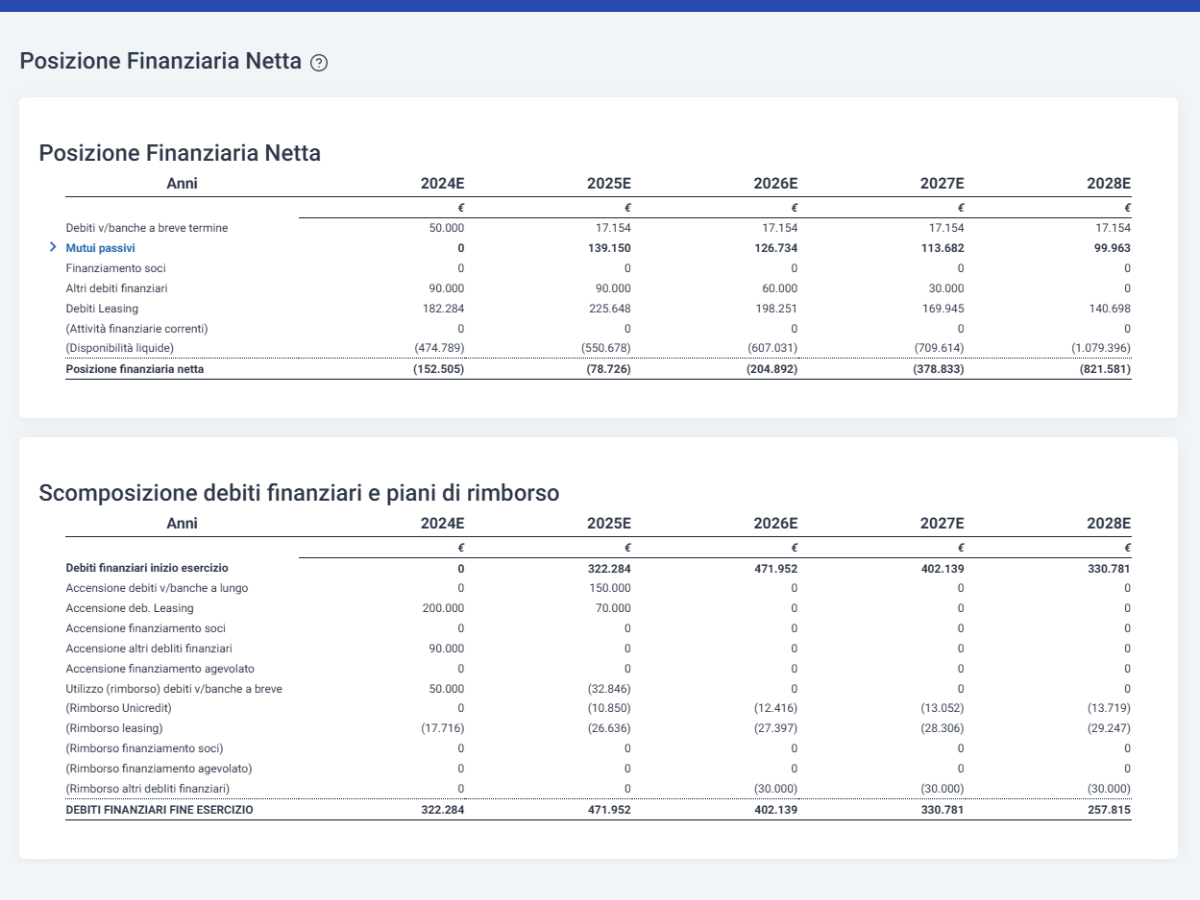Screen dimensions: 1200x900
Task: Select the (Rimborso altri debliti finanziari) label
Action: (x=148, y=788)
